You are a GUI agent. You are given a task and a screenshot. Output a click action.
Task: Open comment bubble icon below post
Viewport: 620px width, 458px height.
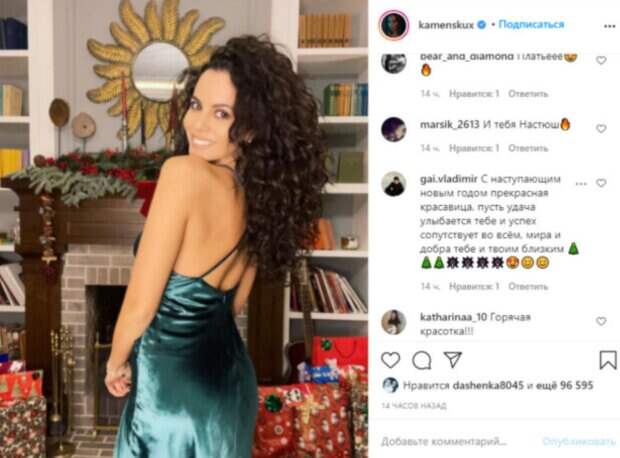[422, 360]
